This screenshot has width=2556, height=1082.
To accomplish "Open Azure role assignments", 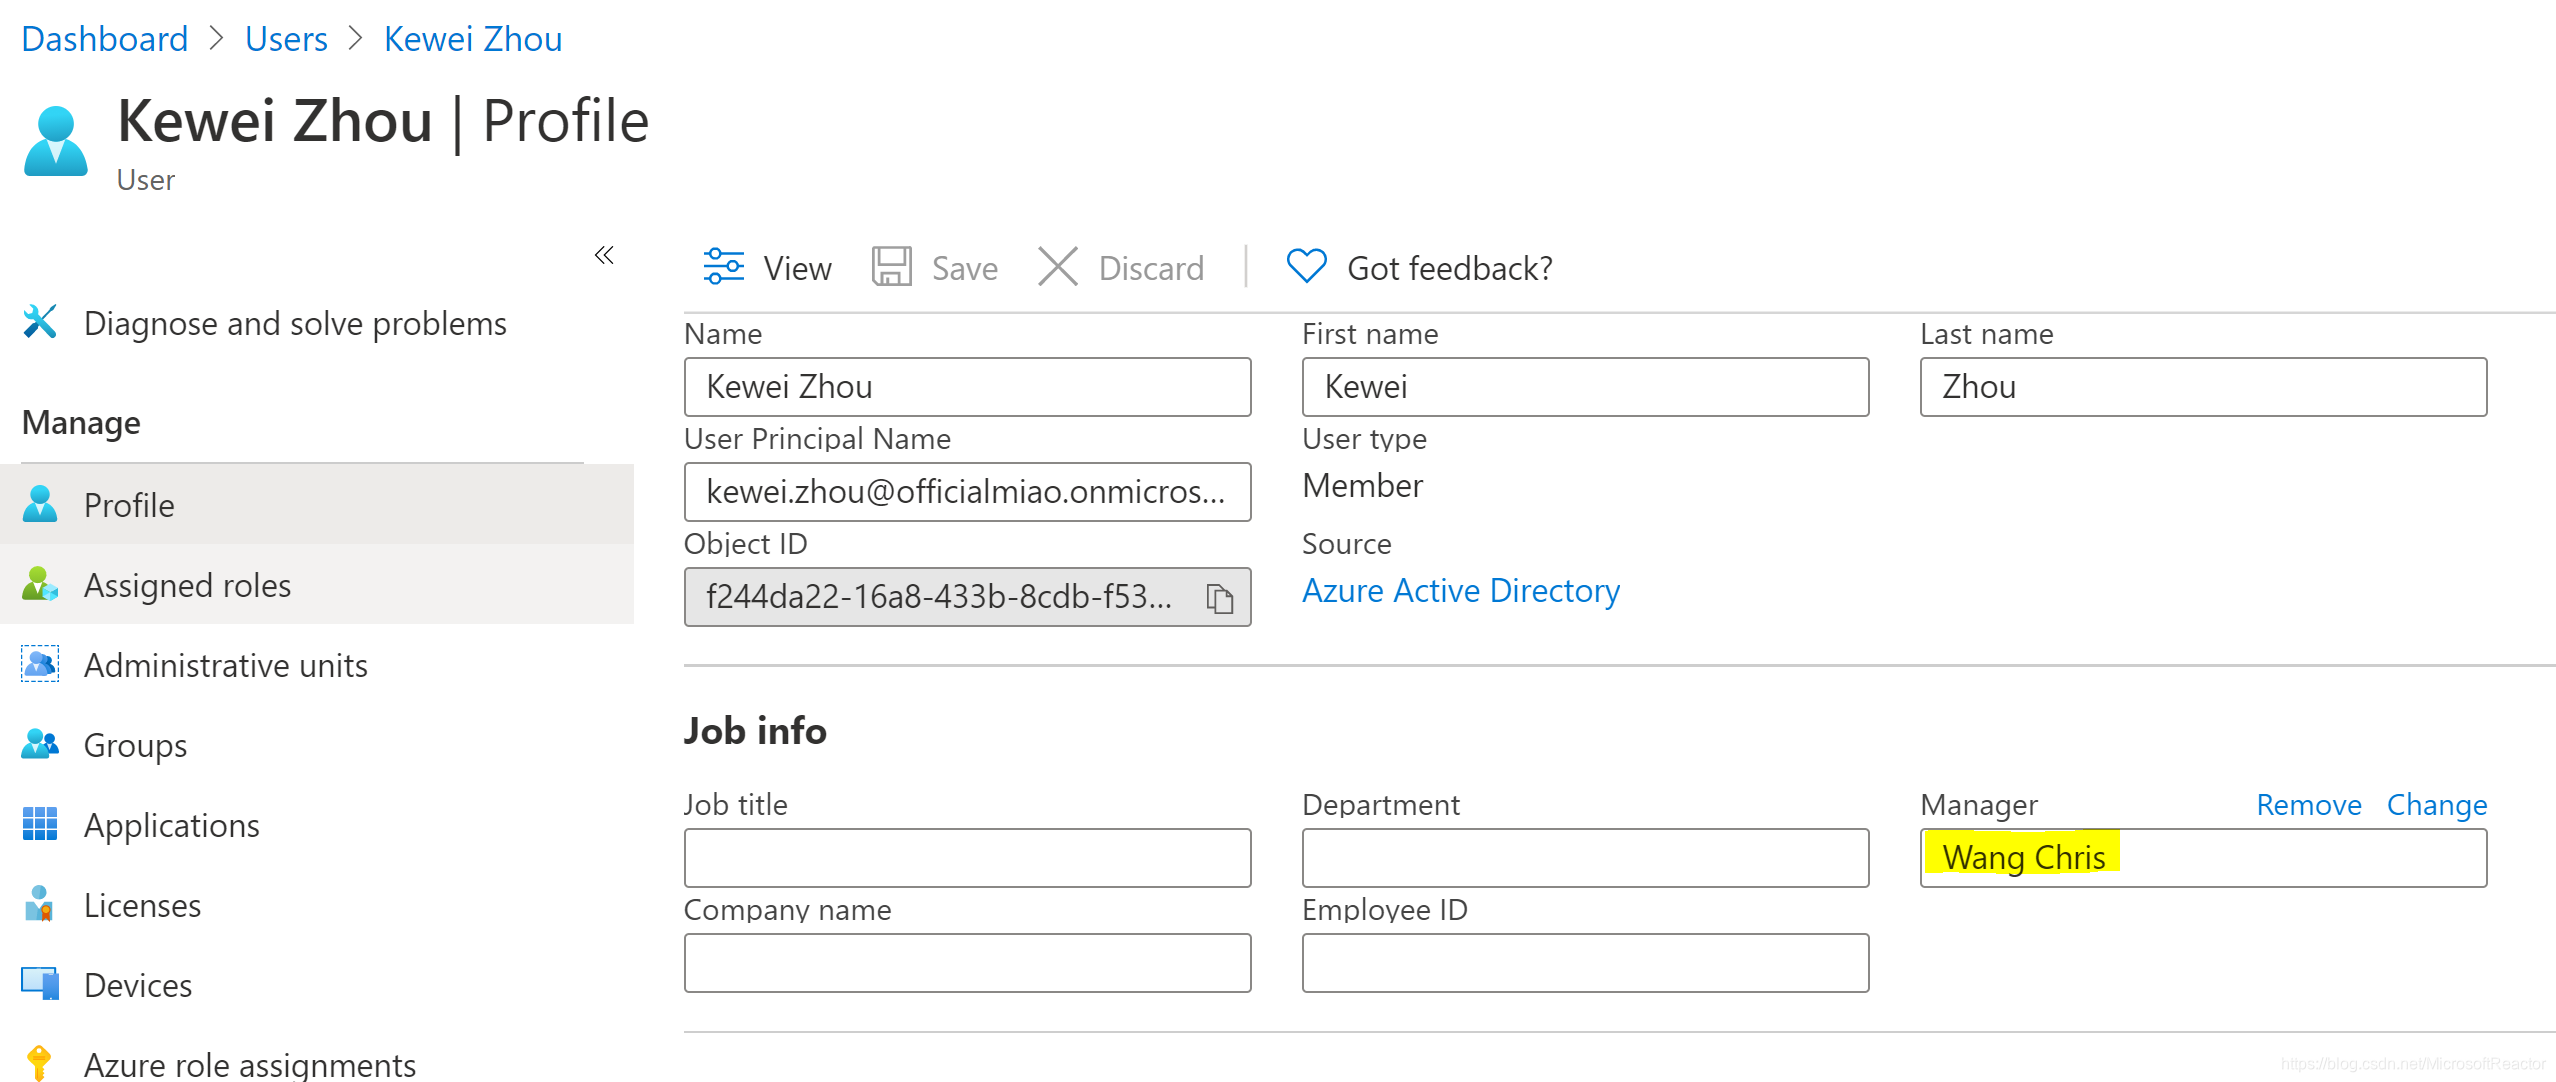I will tap(249, 1064).
